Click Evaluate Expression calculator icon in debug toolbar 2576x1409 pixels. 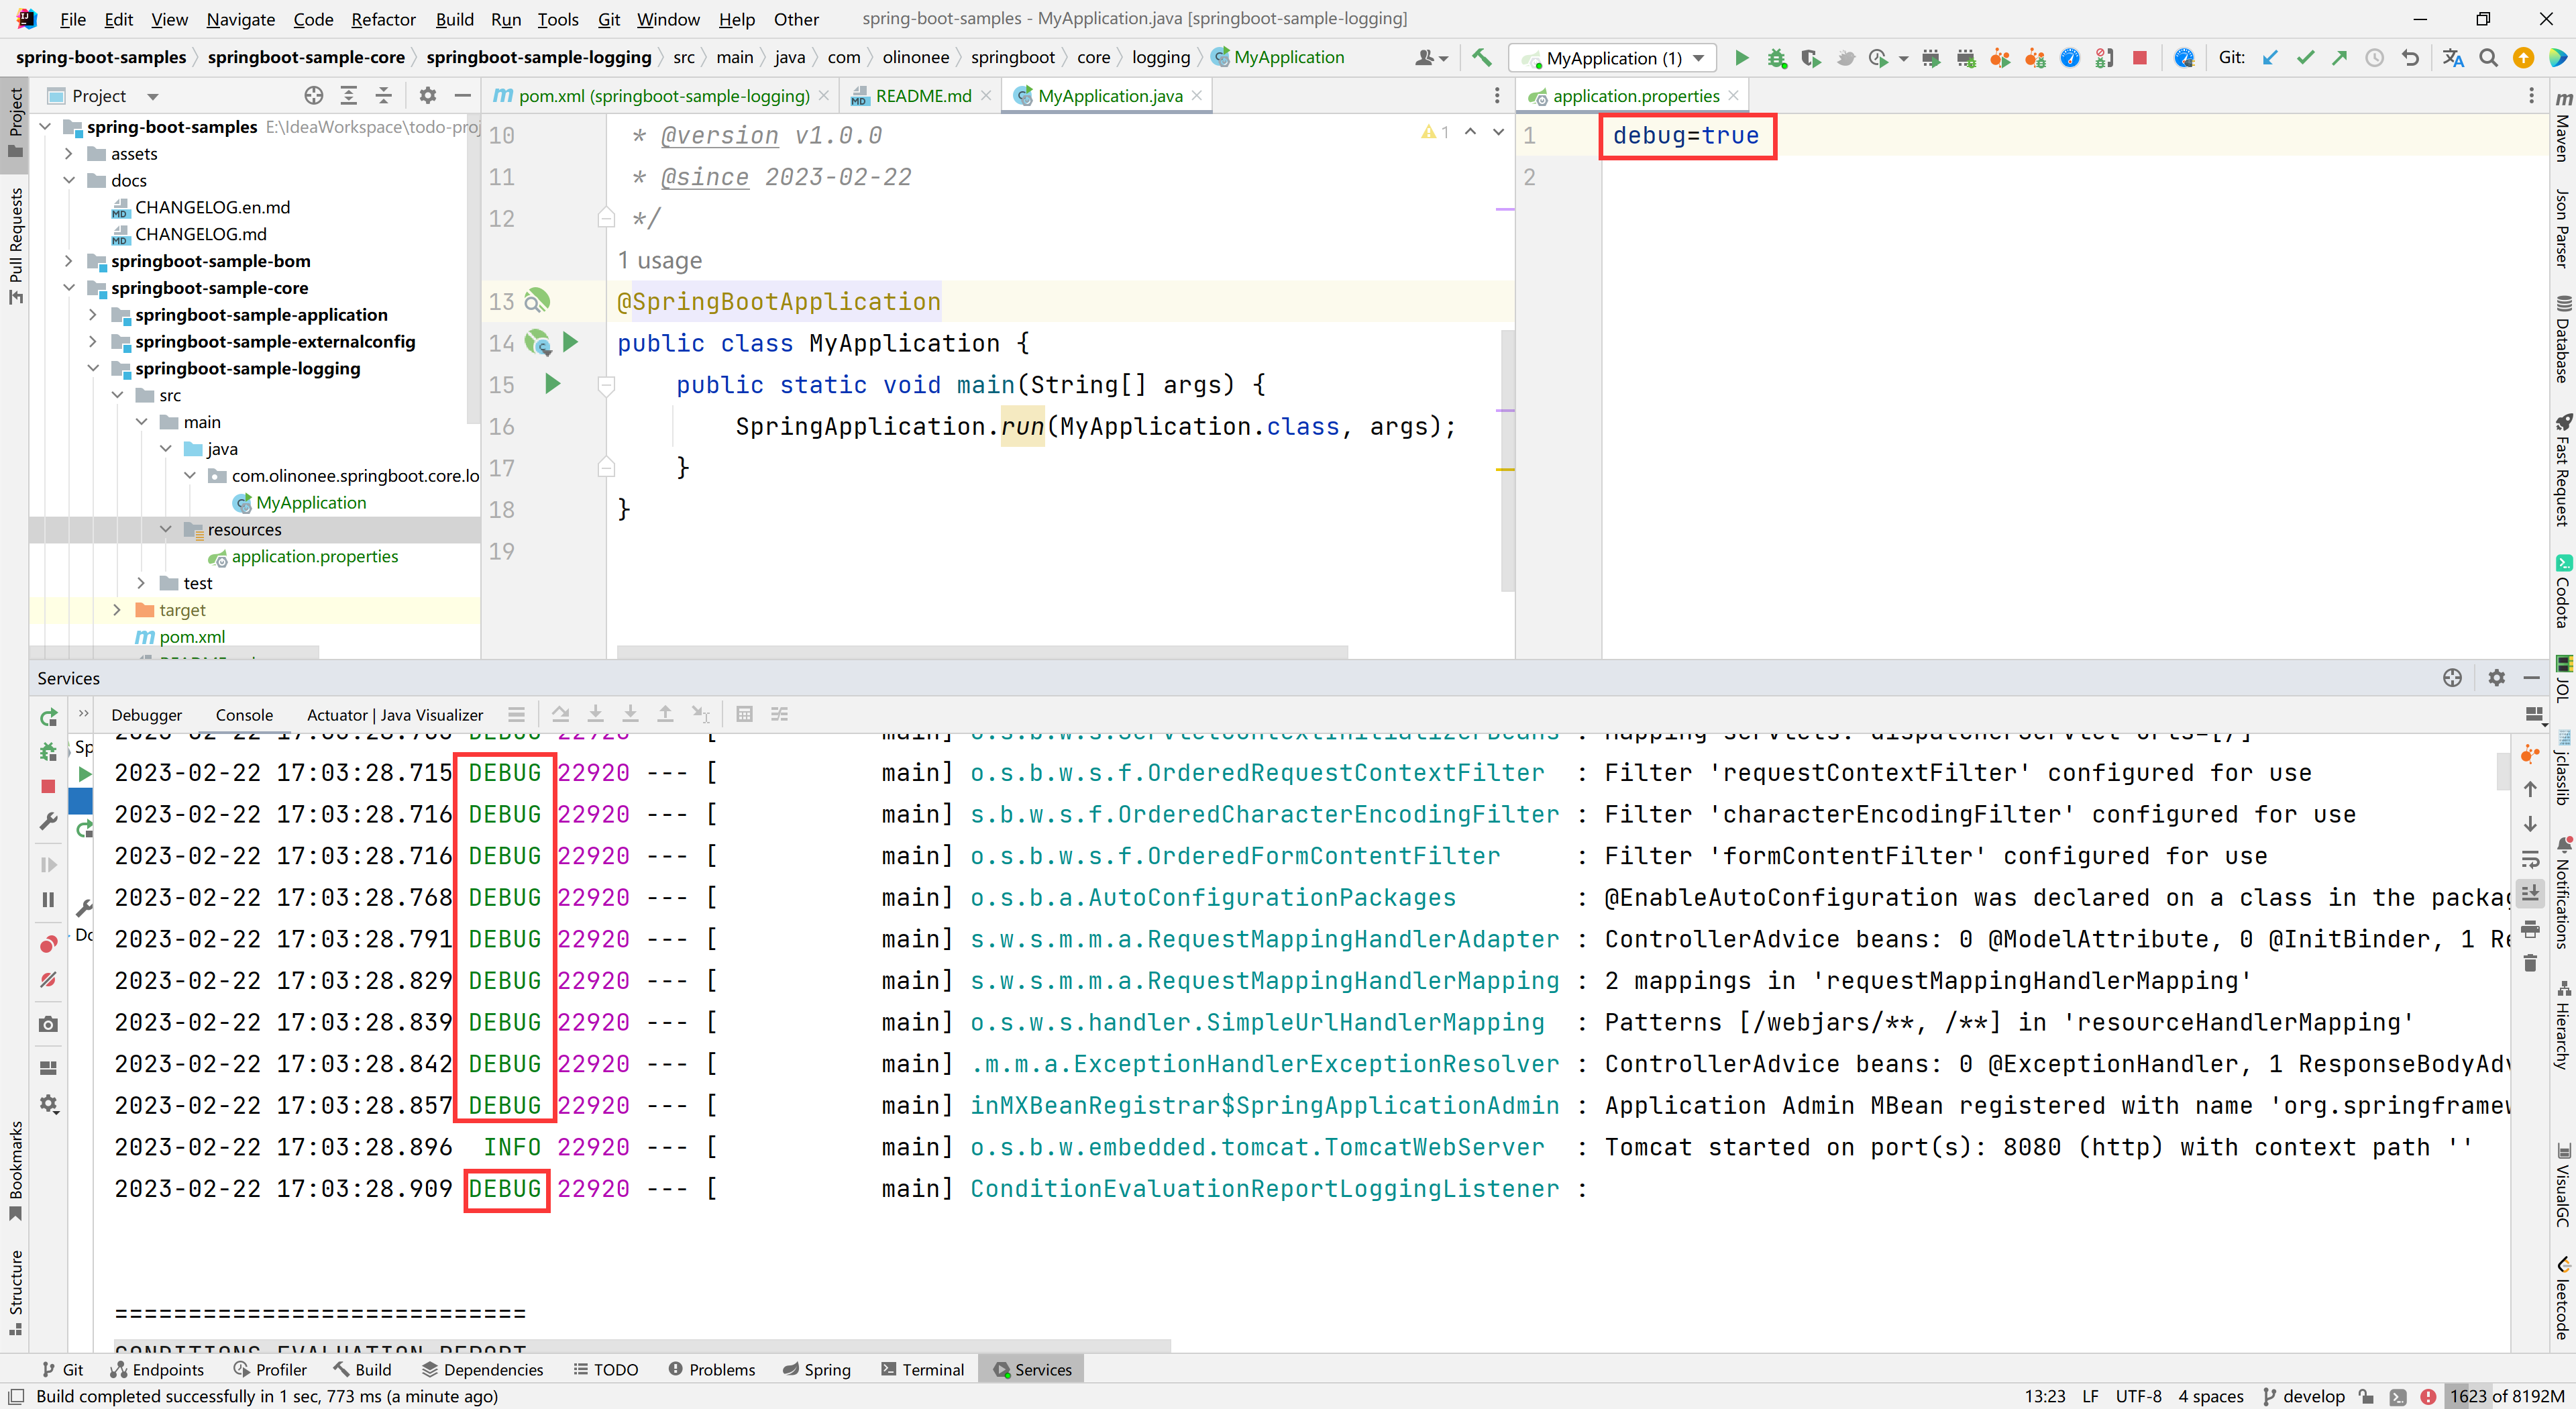[x=744, y=714]
